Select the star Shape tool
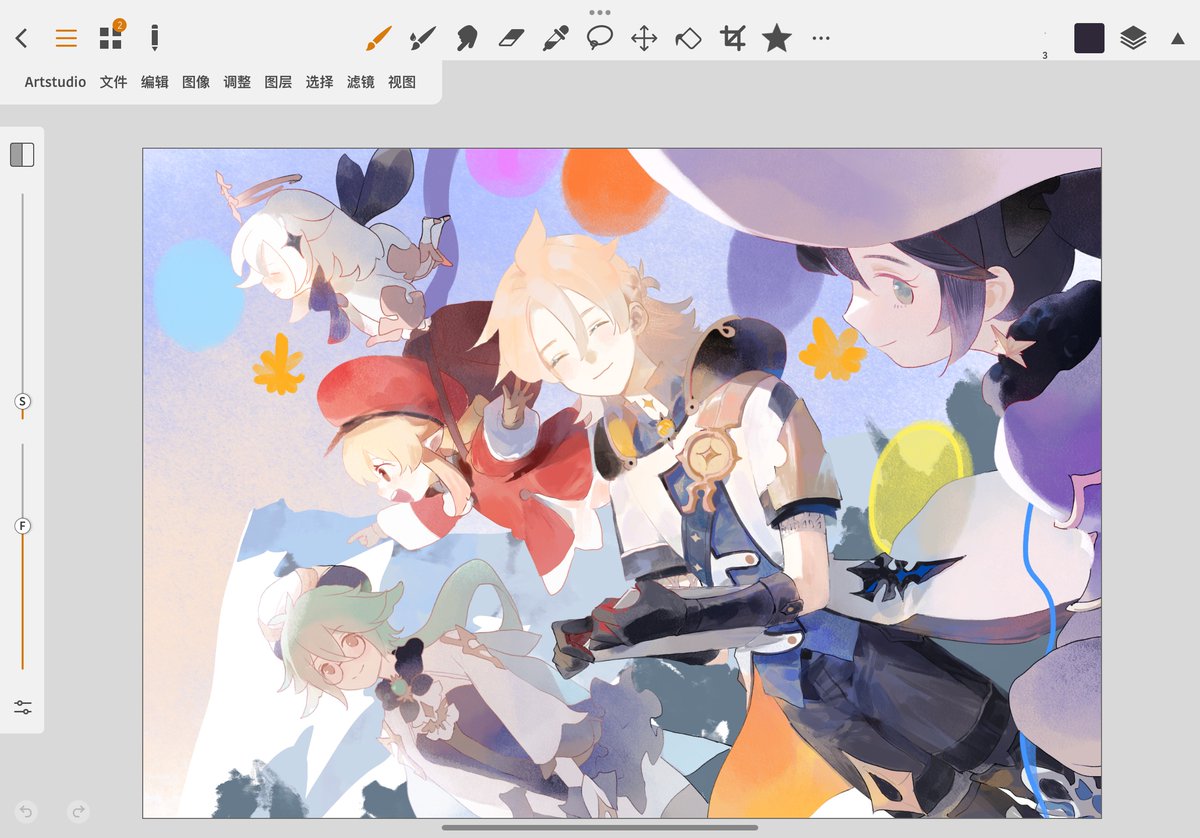Image resolution: width=1200 pixels, height=838 pixels. point(777,39)
